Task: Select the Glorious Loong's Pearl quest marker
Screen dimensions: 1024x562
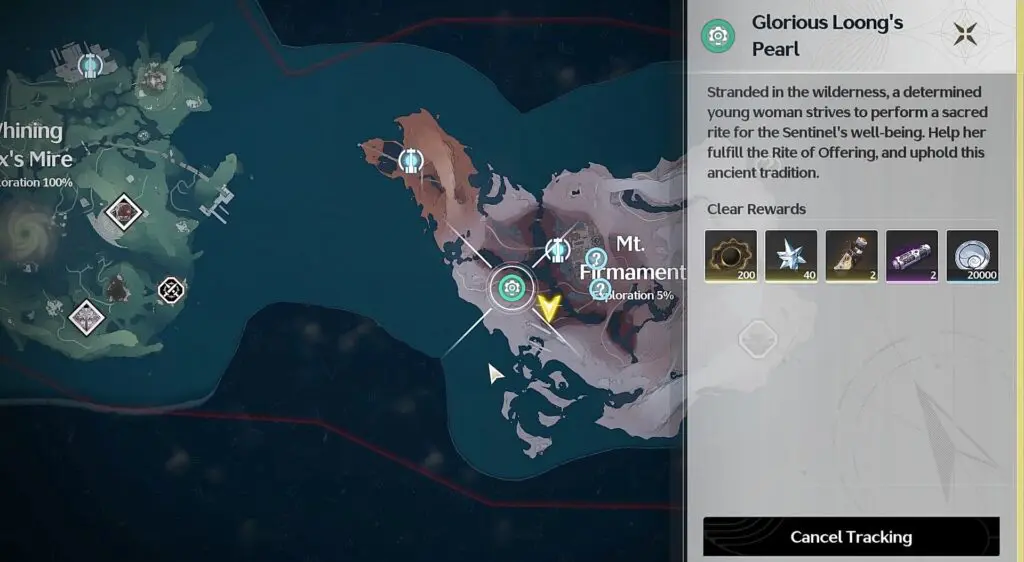Action: (511, 288)
